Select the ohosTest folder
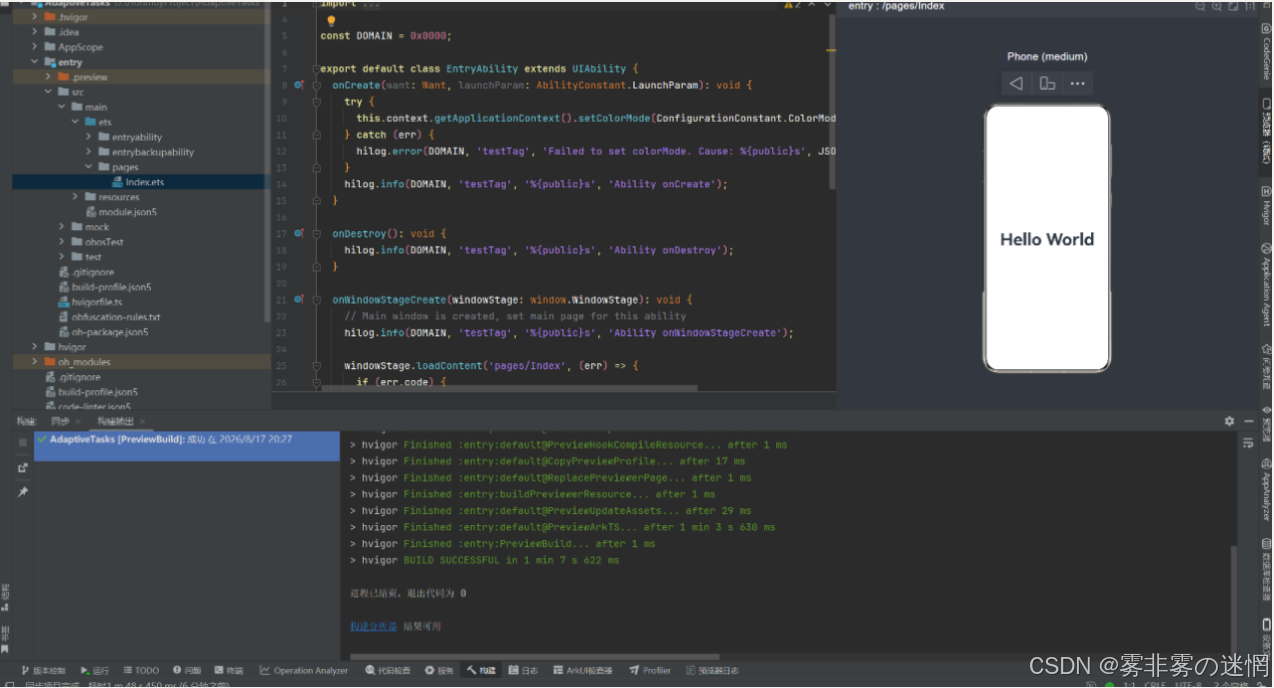This screenshot has width=1274, height=688. [x=97, y=242]
